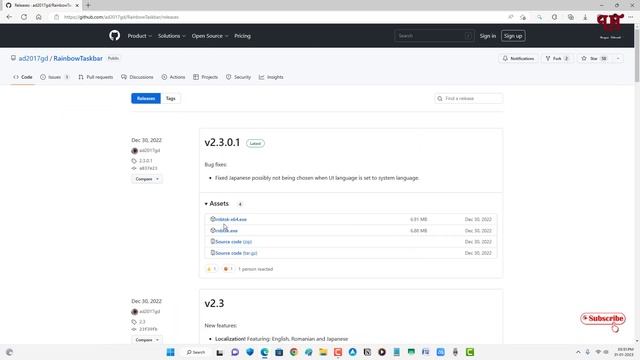Open a new browser tab
Viewport: 640px width, 360px height.
[88, 5]
